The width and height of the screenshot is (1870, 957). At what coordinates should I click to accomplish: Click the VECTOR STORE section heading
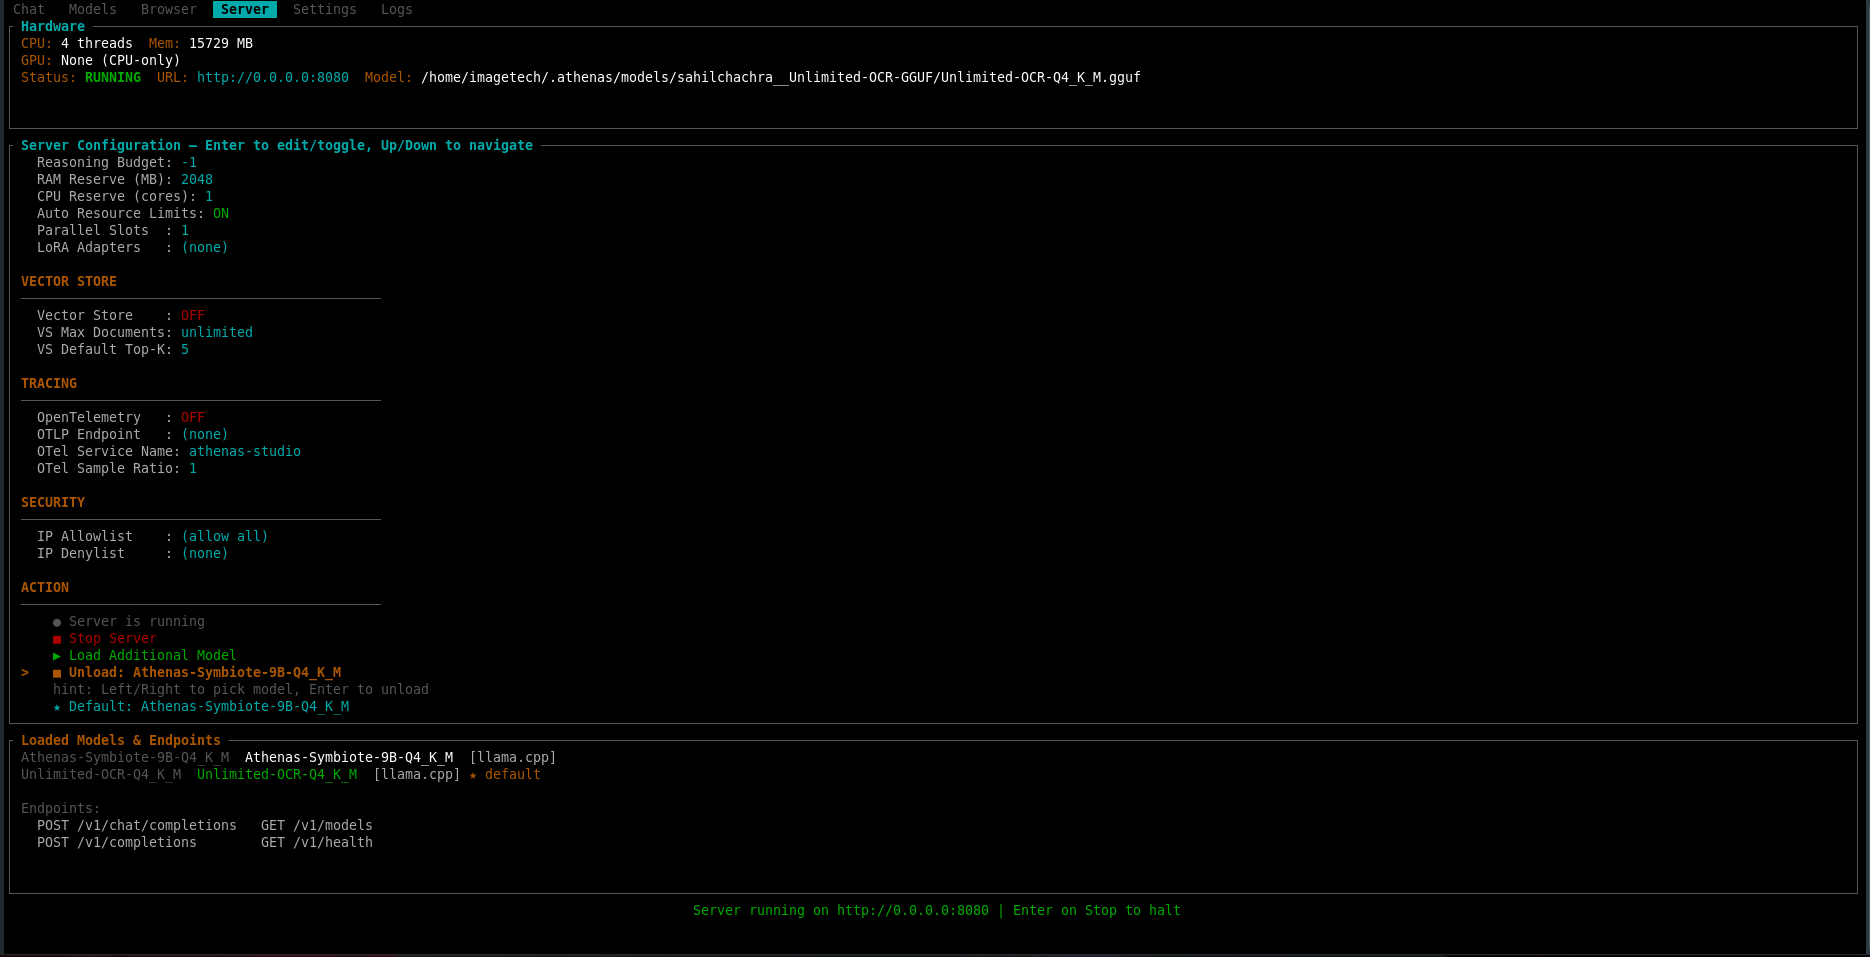point(69,282)
